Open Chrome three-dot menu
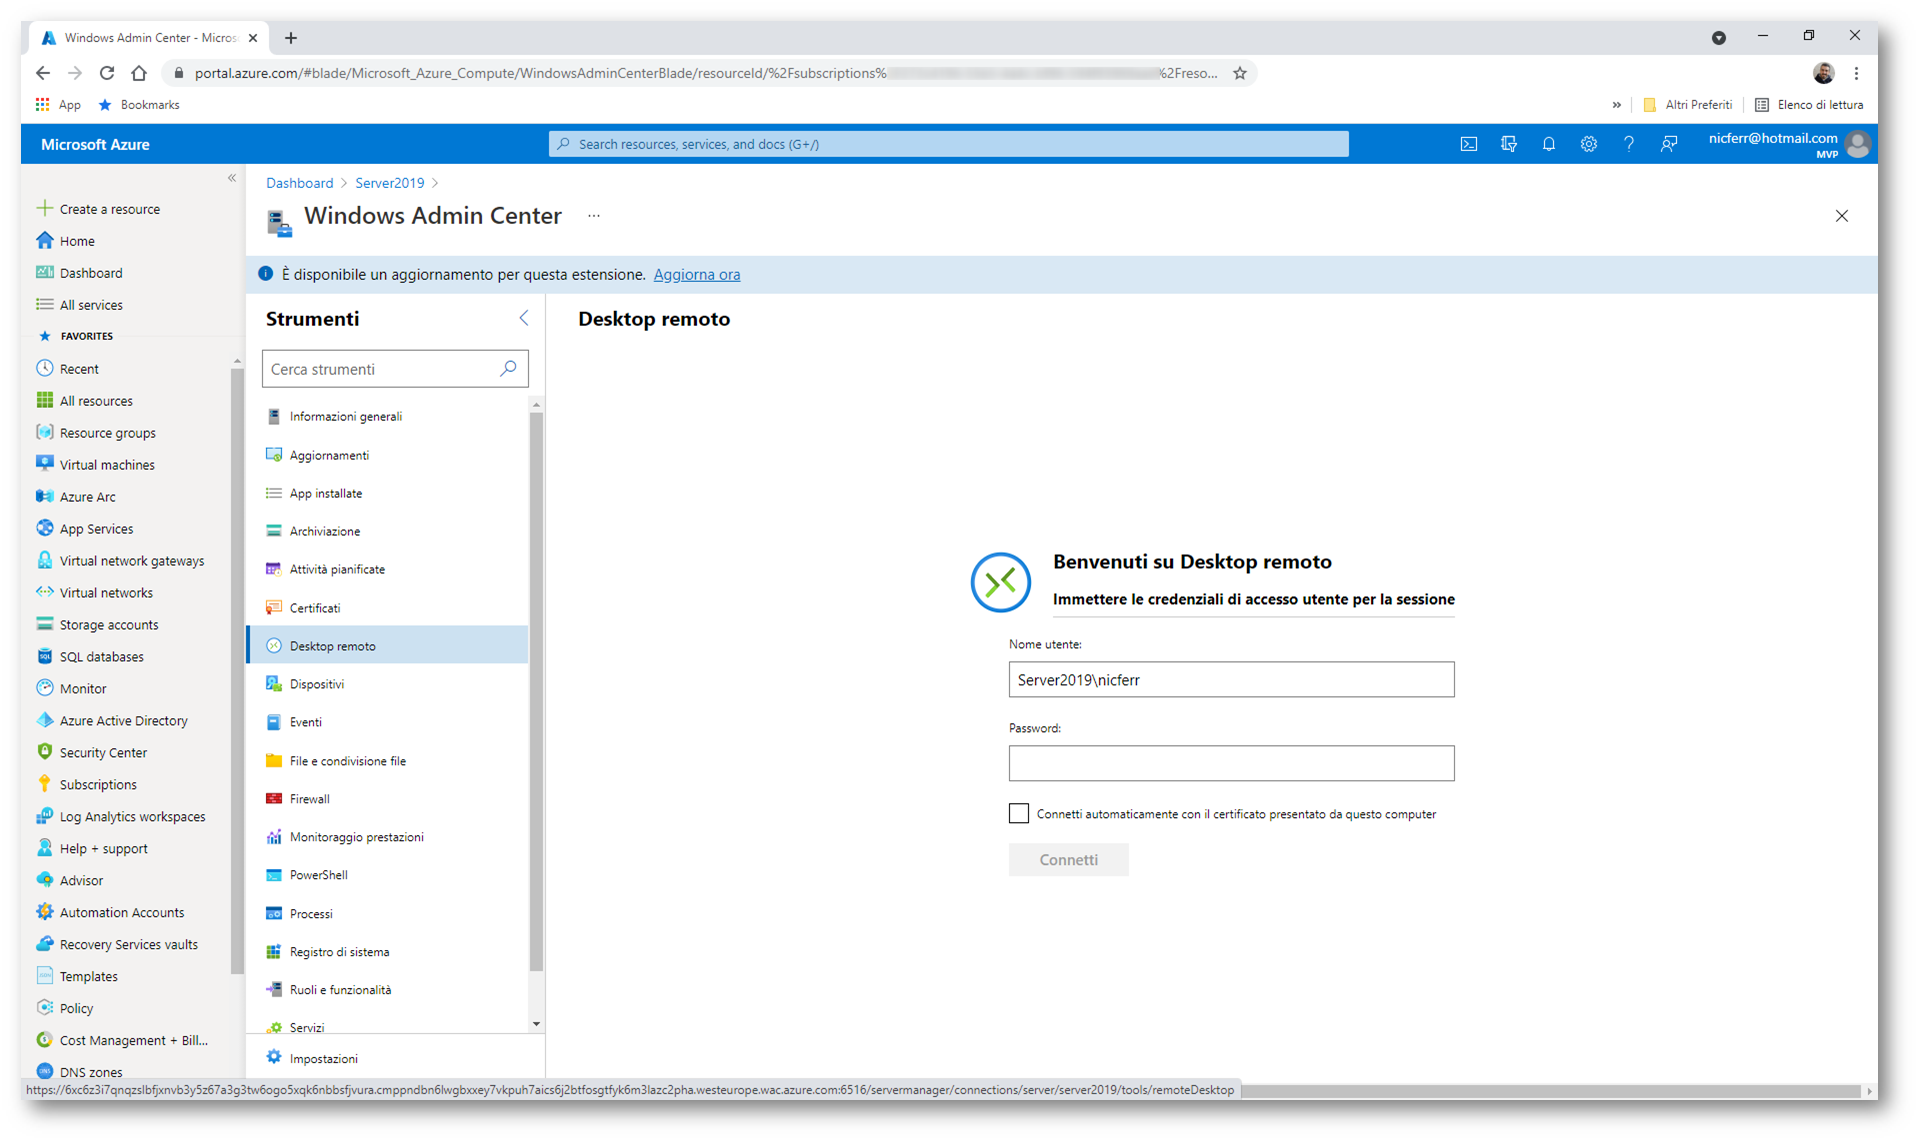 point(1856,73)
